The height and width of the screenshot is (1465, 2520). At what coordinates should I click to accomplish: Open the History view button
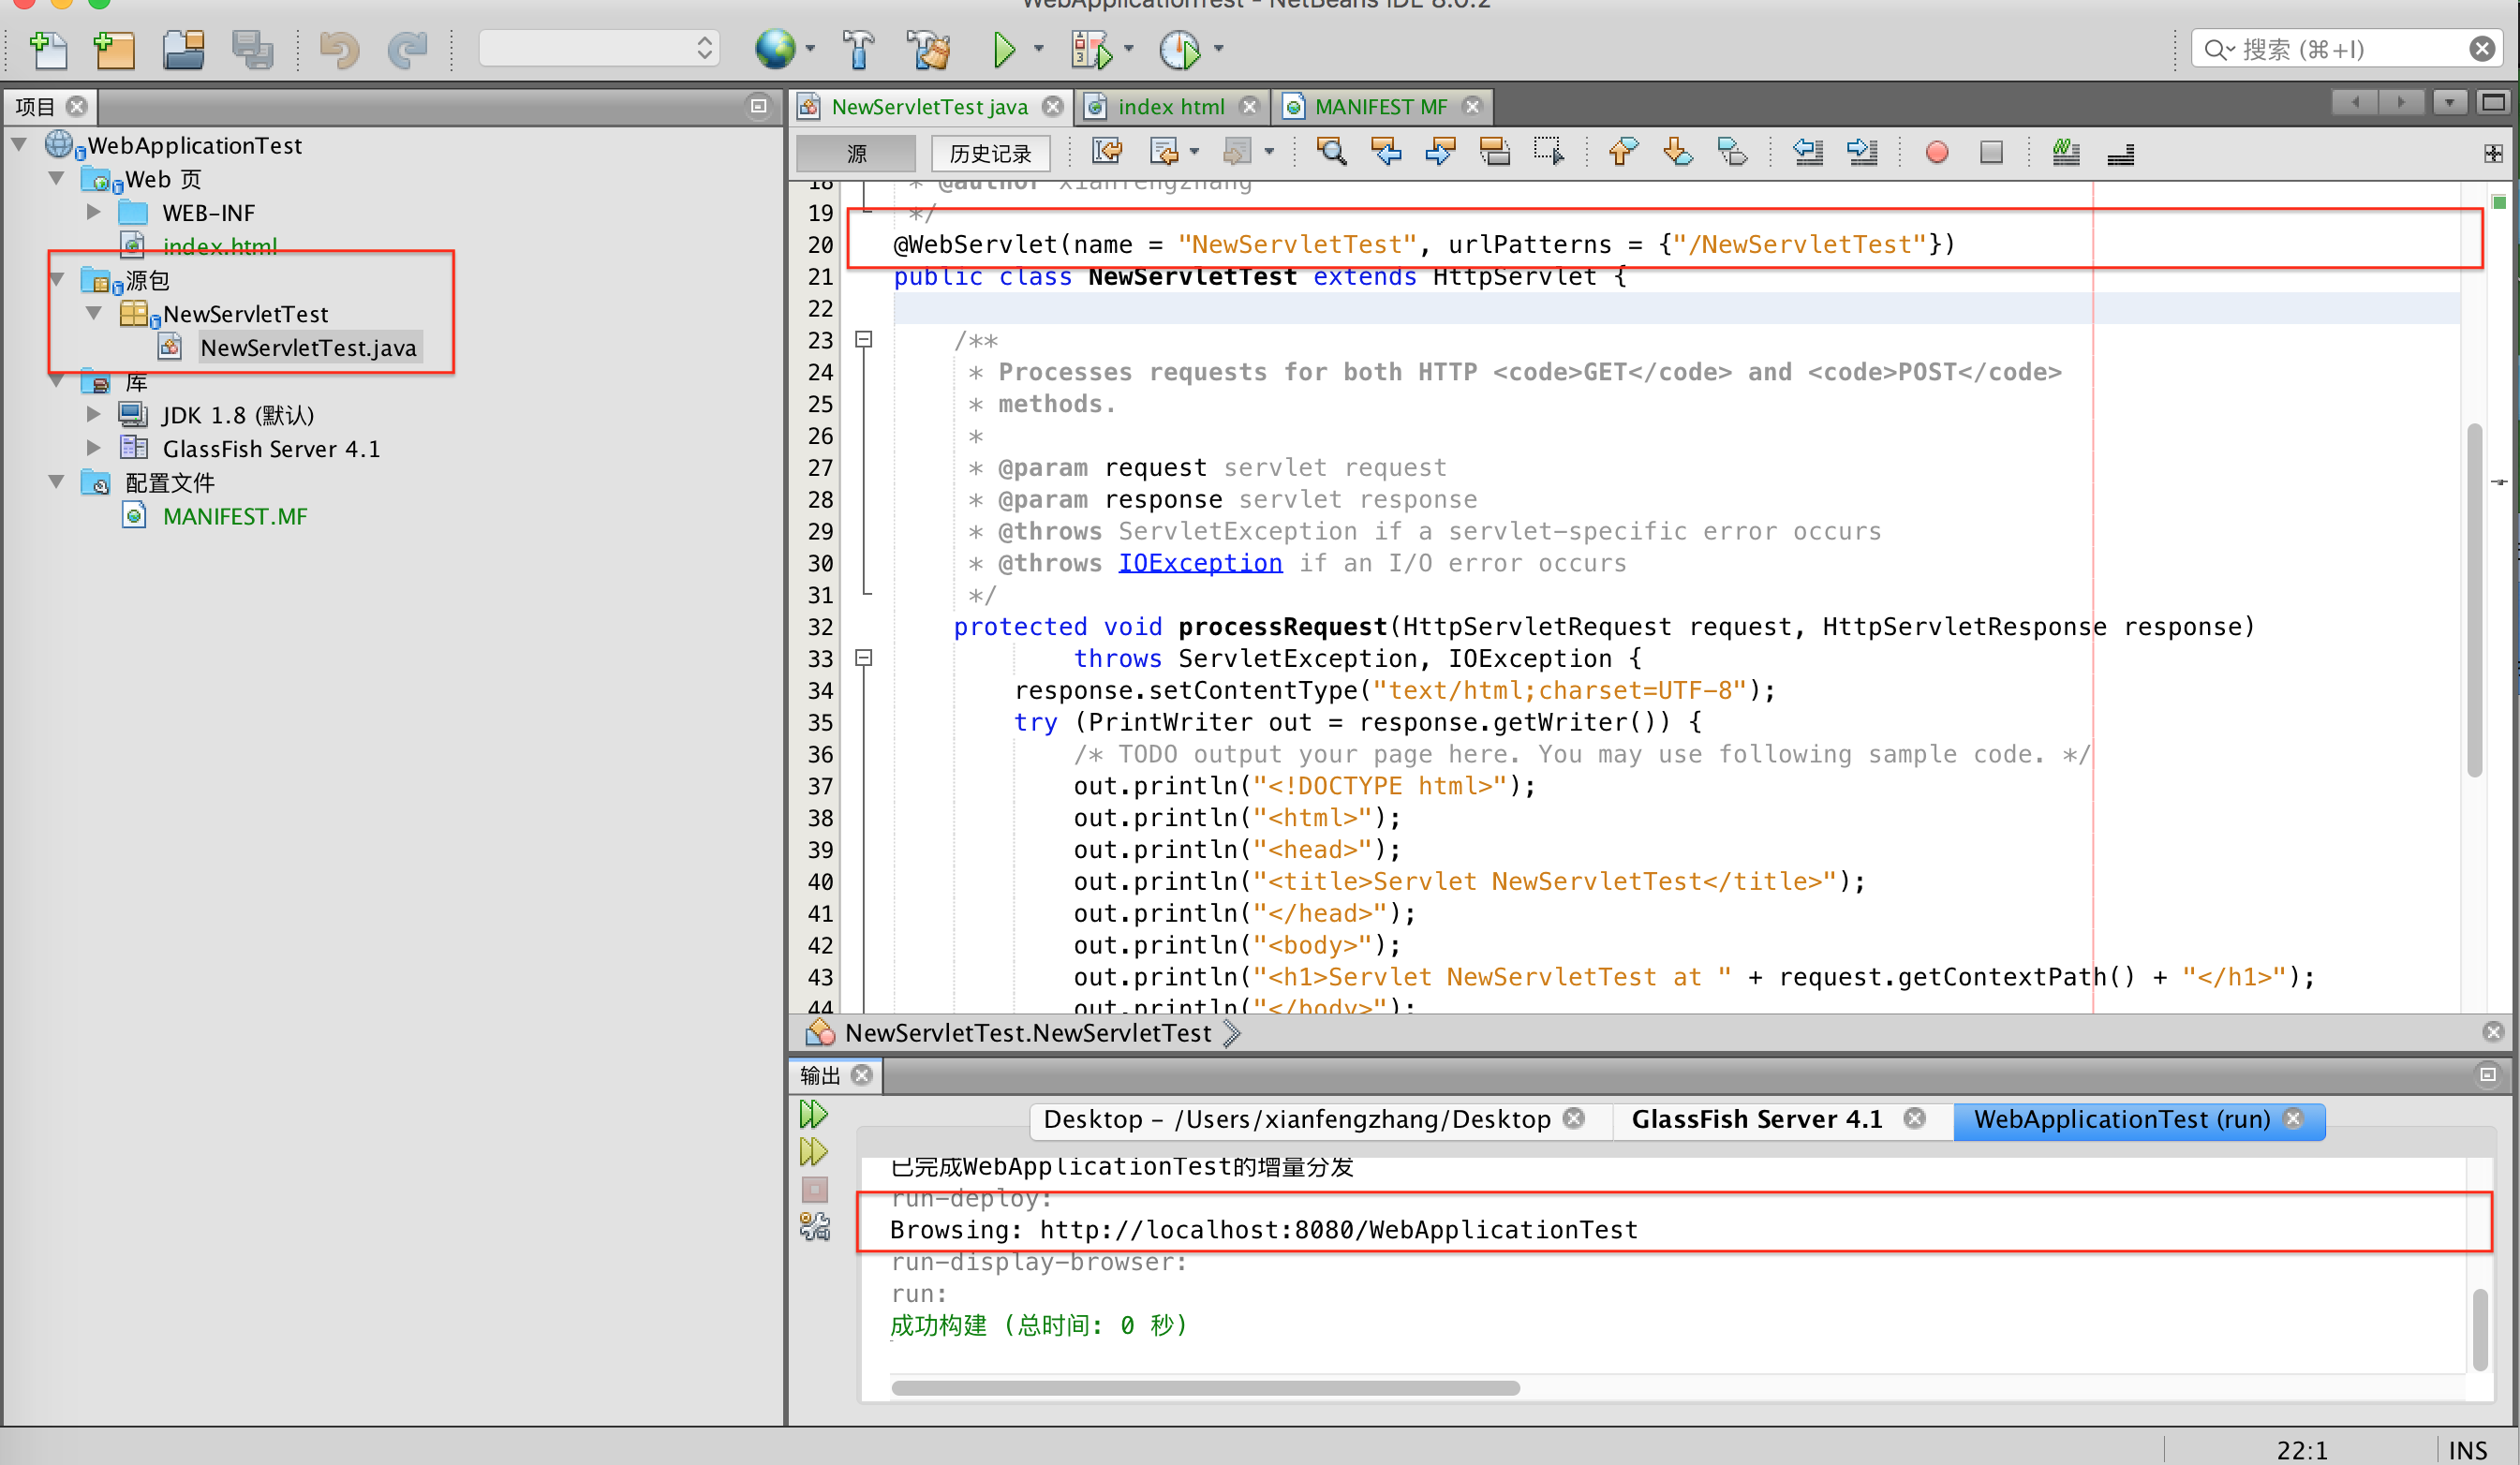point(989,153)
